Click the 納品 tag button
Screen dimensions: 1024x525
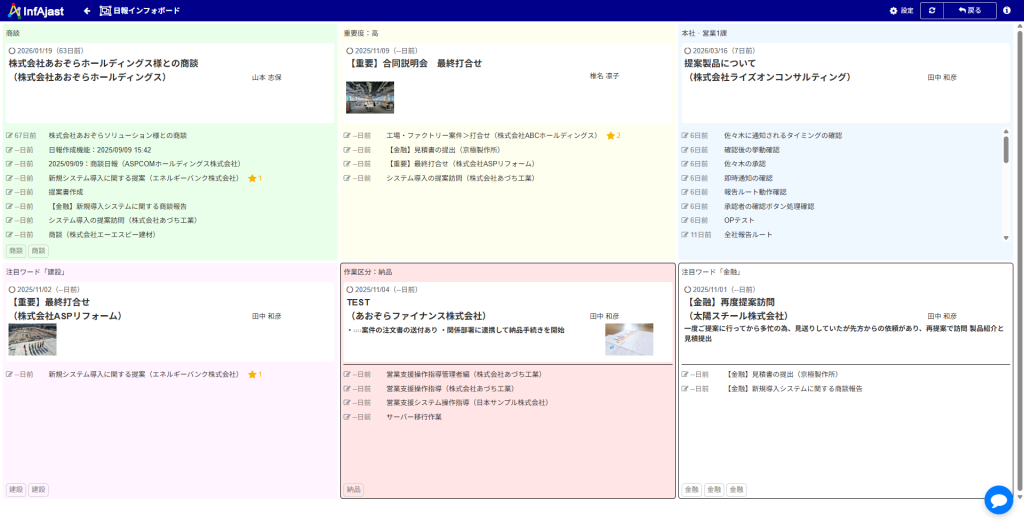pos(354,490)
